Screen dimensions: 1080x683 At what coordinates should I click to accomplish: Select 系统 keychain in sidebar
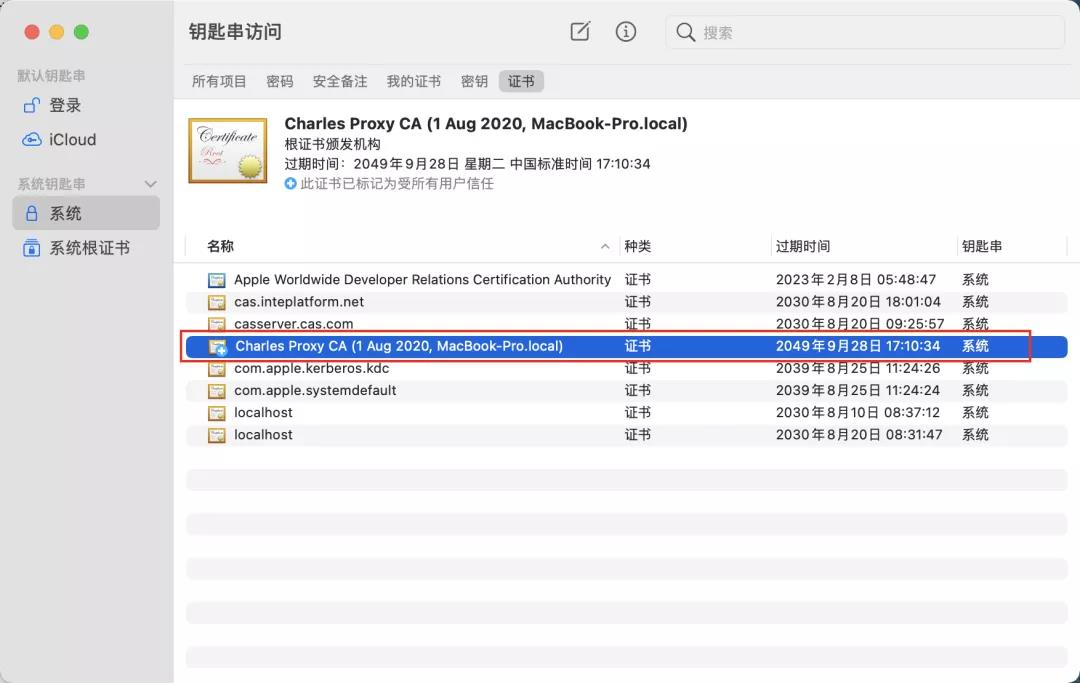click(85, 213)
